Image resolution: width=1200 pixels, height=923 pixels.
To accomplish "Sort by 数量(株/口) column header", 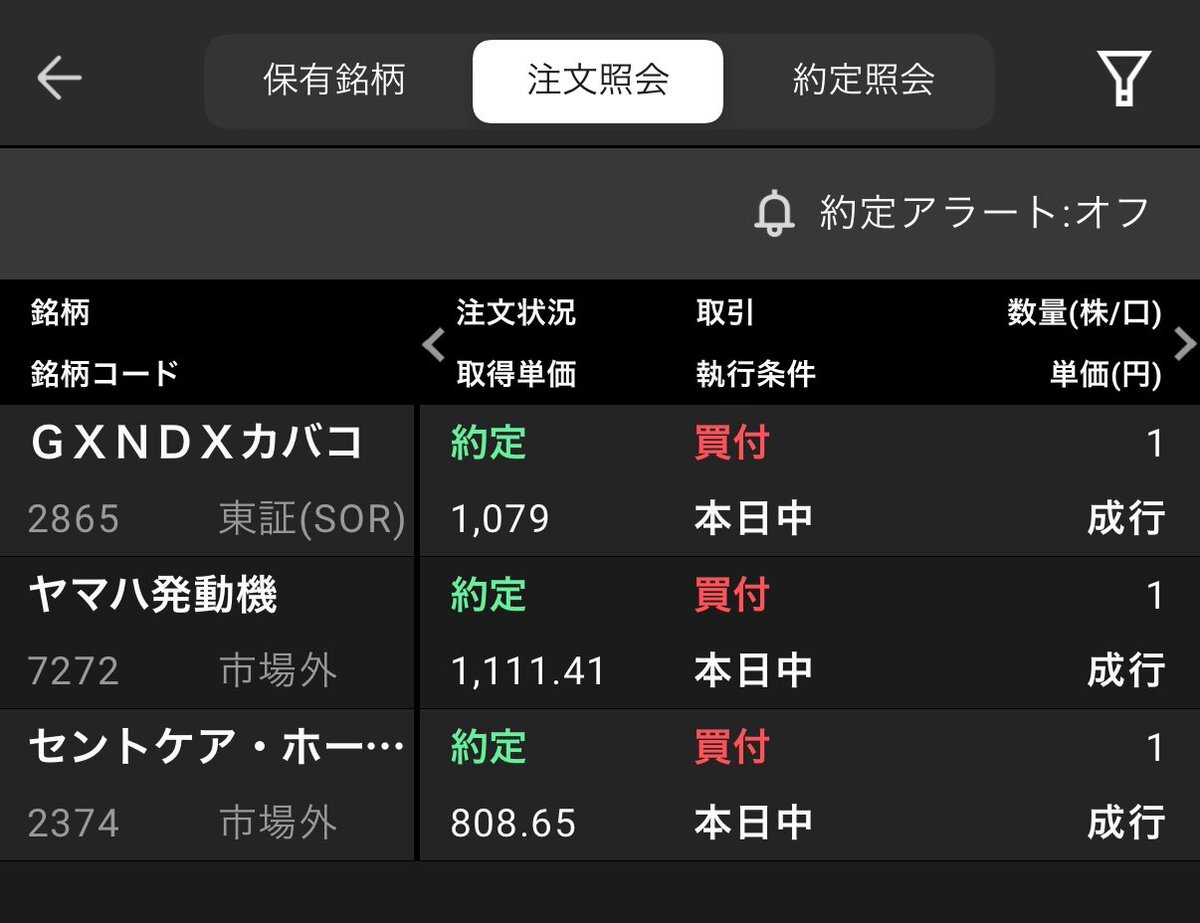I will 1085,313.
